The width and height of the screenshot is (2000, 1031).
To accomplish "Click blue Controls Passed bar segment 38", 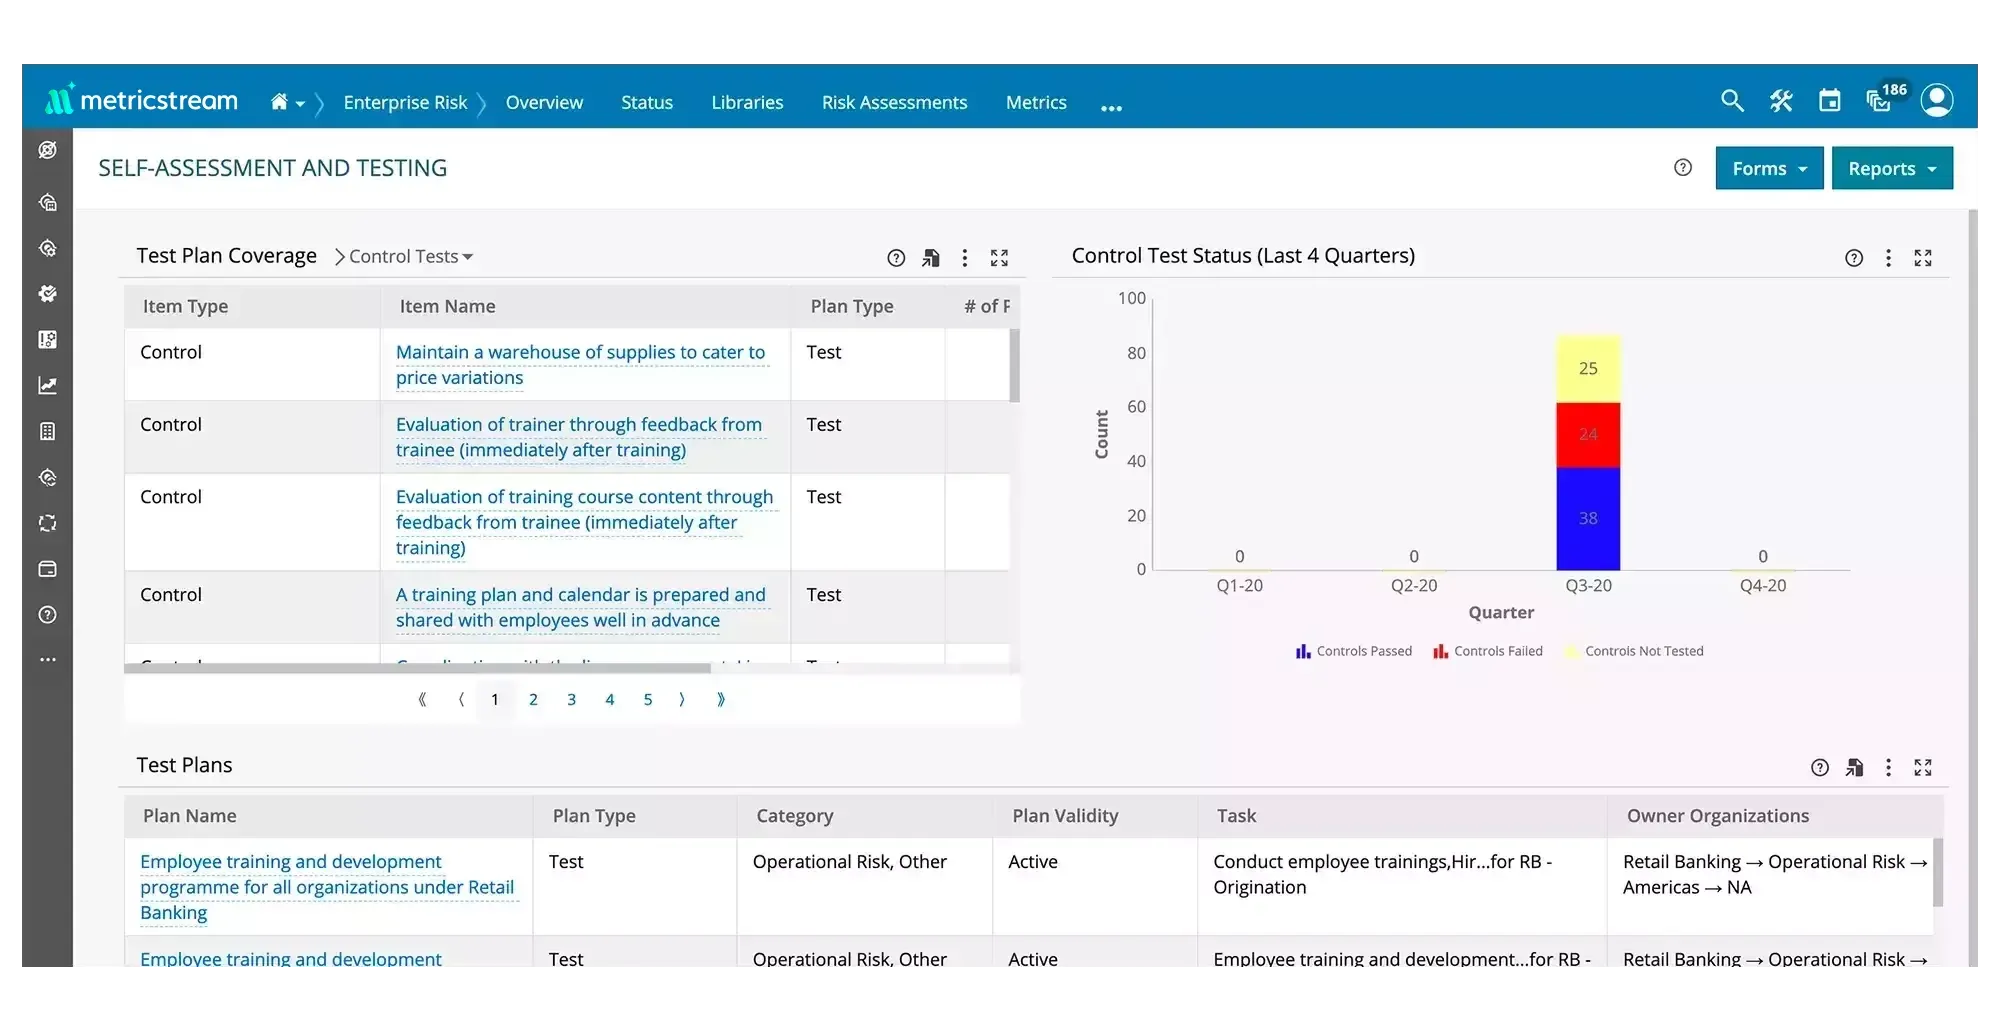I will click(x=1588, y=519).
